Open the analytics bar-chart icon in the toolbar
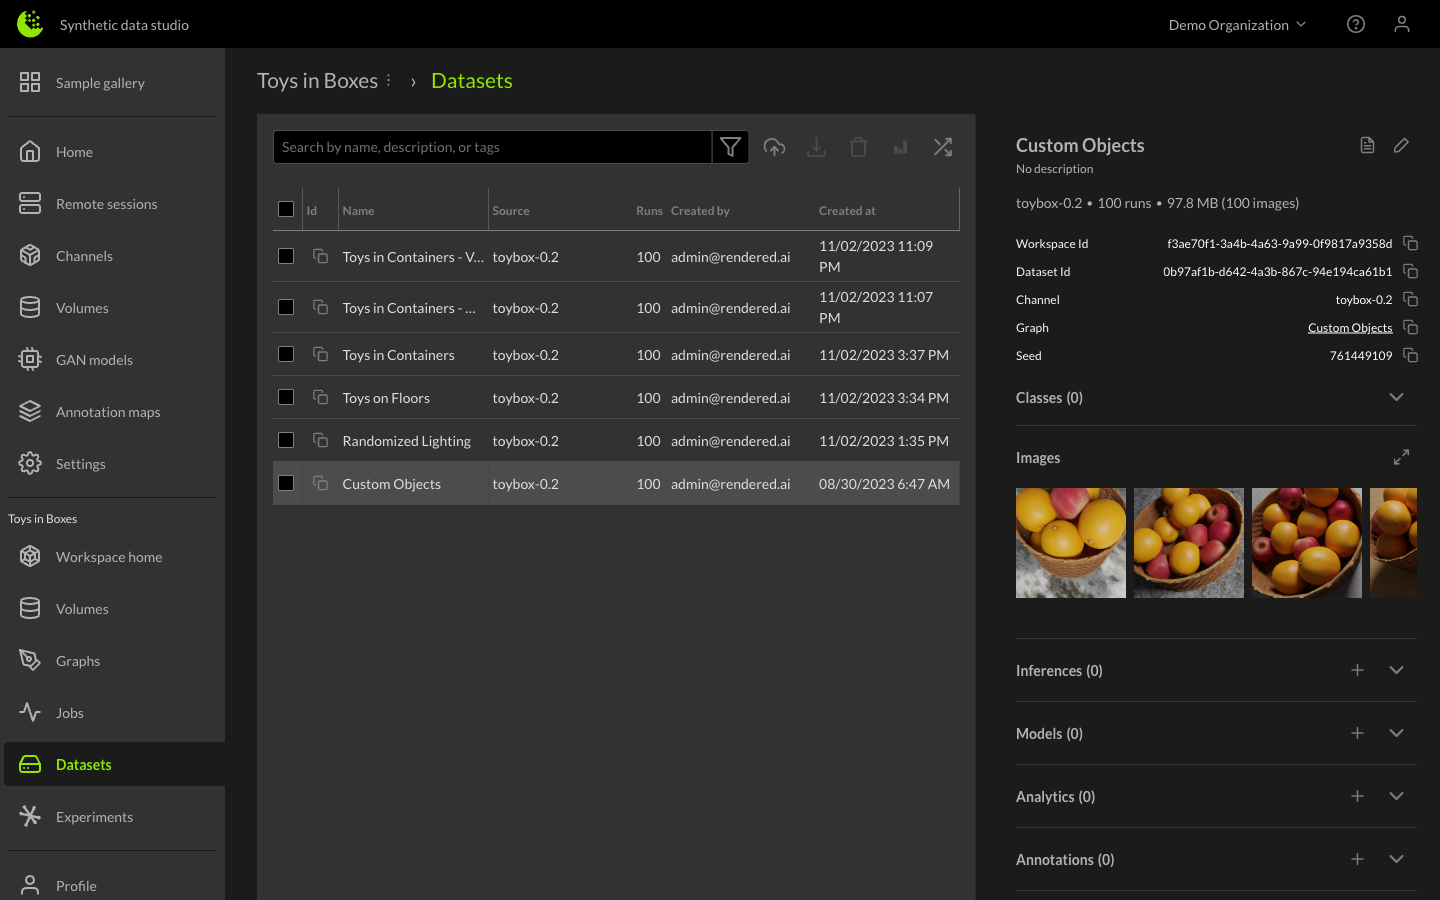The height and width of the screenshot is (900, 1440). tap(900, 146)
